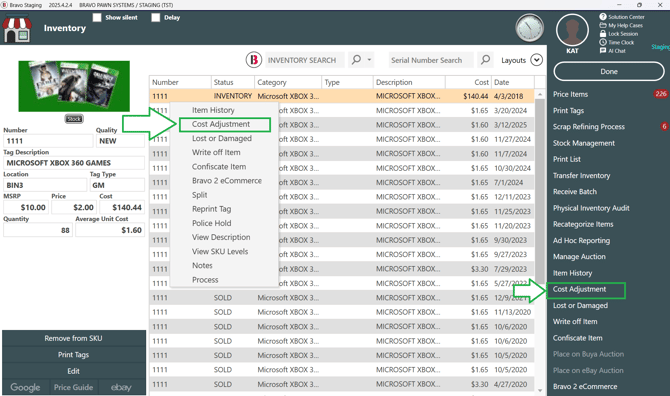Click serial number search magnifier icon
The width and height of the screenshot is (670, 396).
pos(485,60)
